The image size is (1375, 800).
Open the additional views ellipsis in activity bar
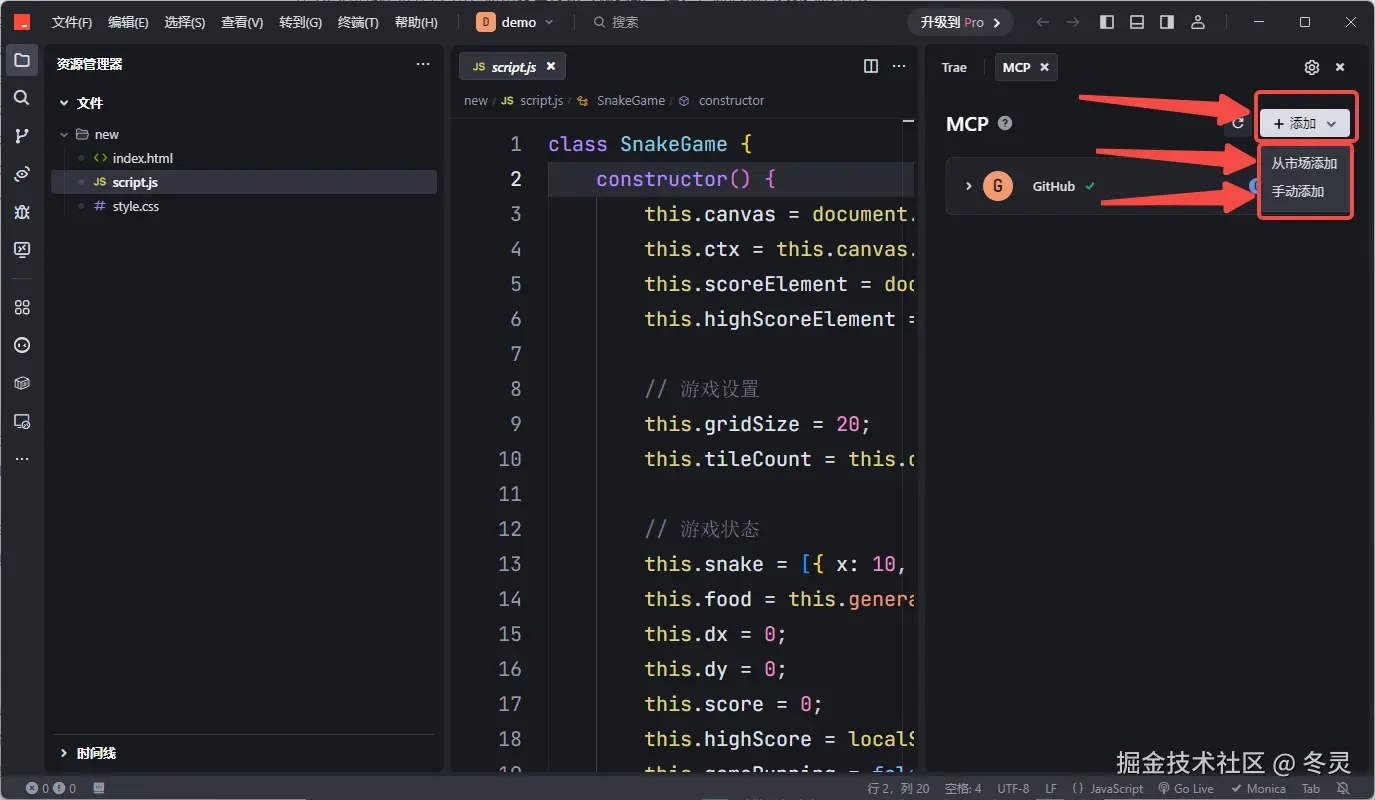pos(22,459)
